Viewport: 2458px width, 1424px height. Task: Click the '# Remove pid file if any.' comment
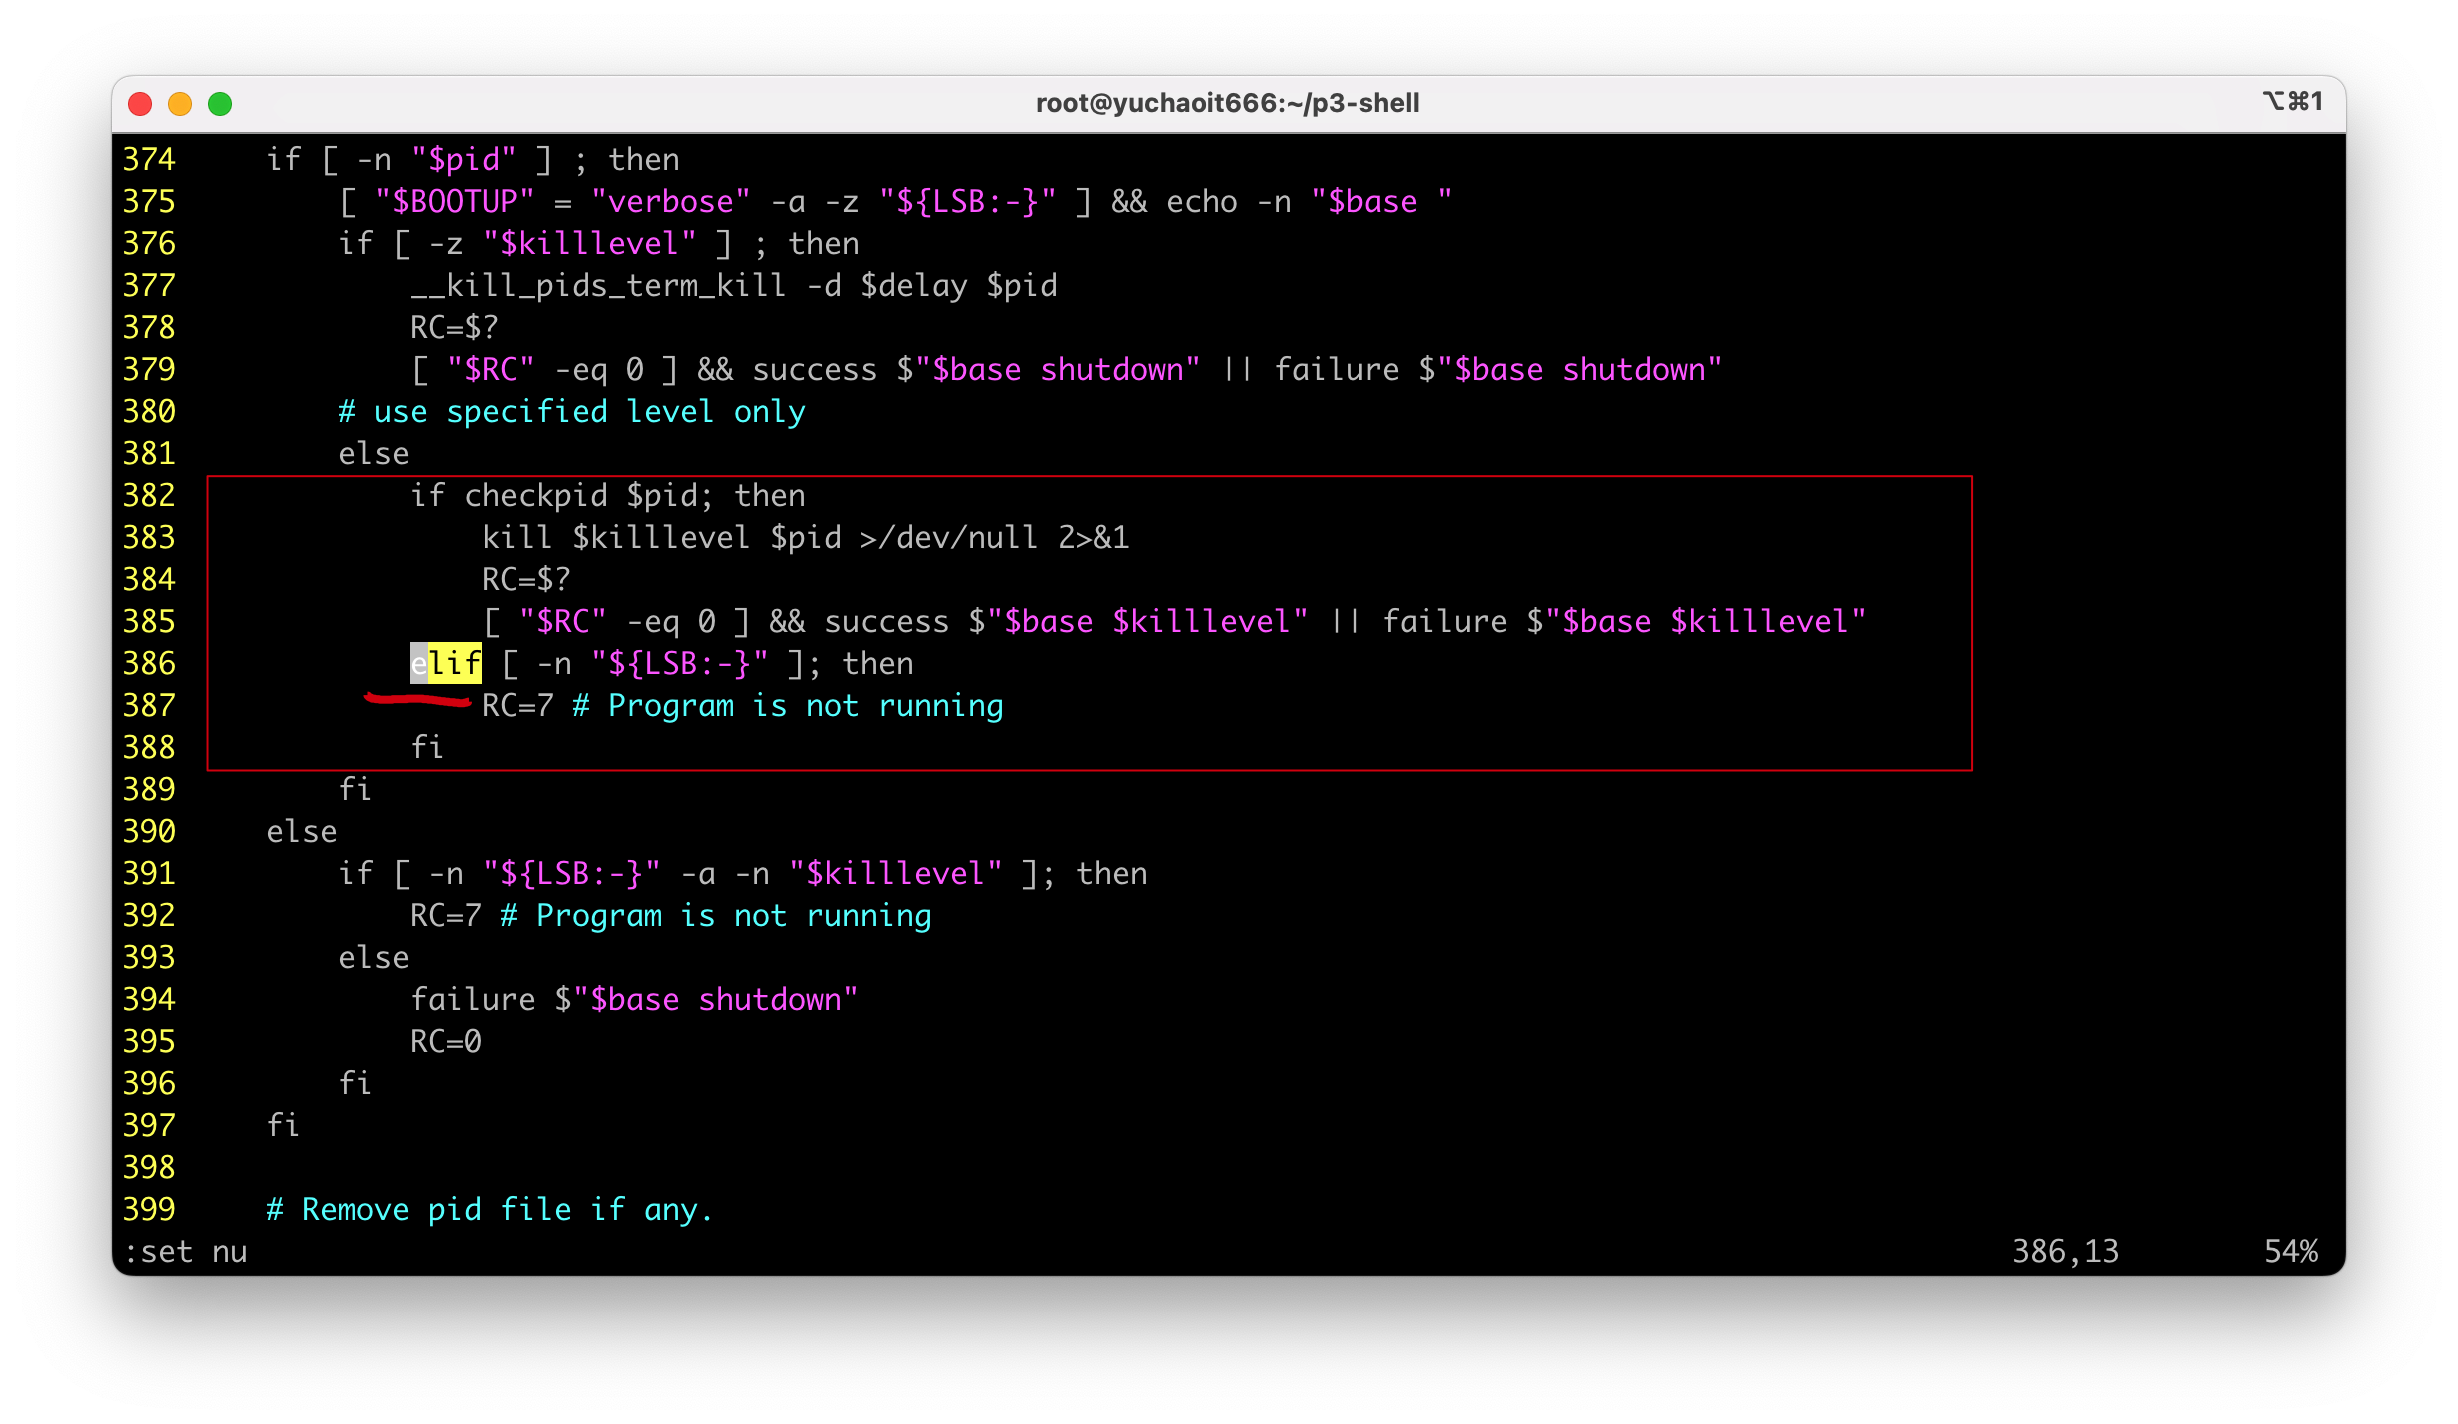click(x=489, y=1210)
